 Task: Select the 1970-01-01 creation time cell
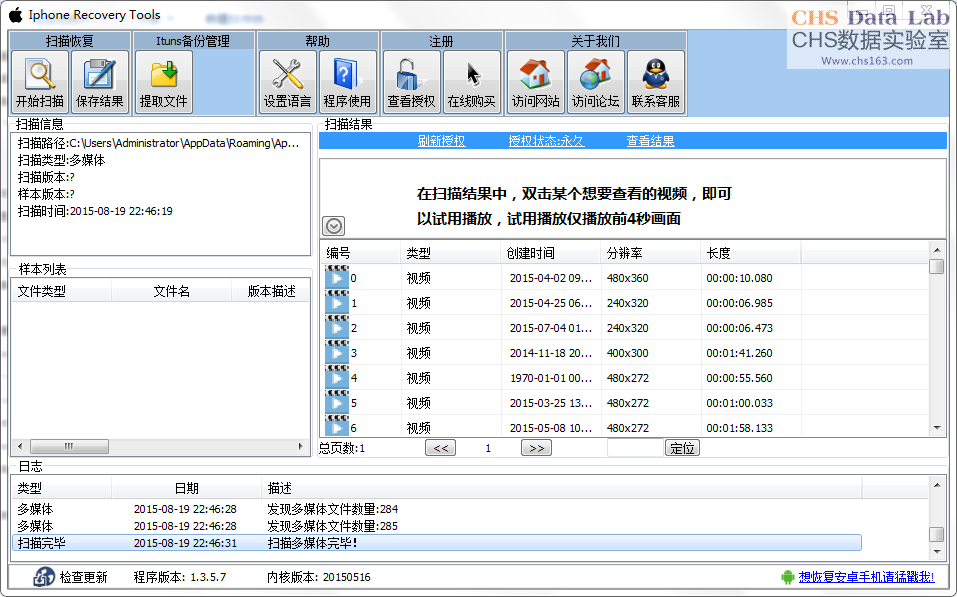(x=551, y=378)
